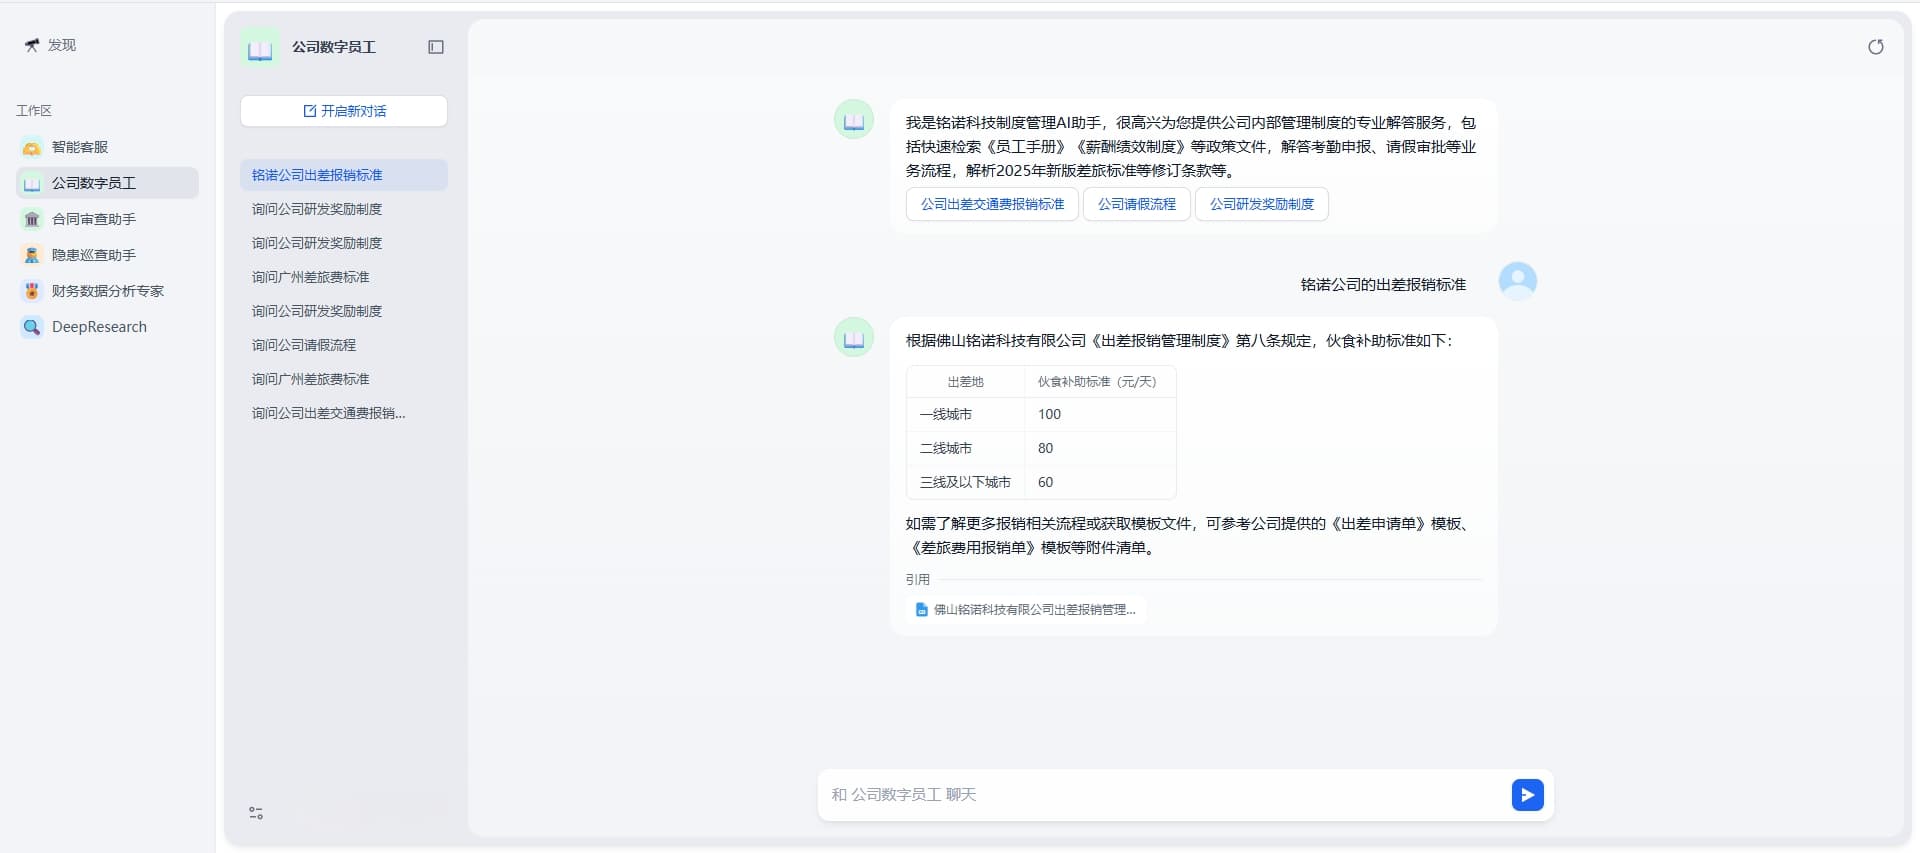Click the 财务数据分析专家 medal icon
The height and width of the screenshot is (853, 1920).
(x=32, y=291)
